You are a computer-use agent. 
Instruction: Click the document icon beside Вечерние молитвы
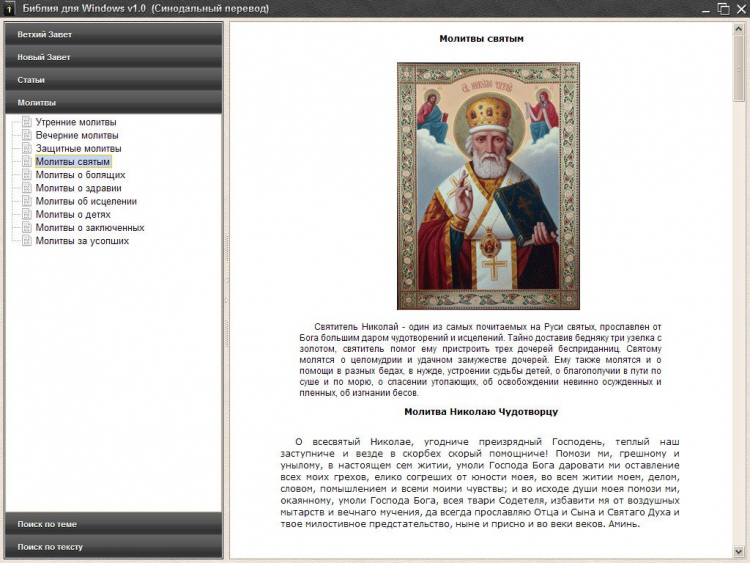tap(27, 135)
